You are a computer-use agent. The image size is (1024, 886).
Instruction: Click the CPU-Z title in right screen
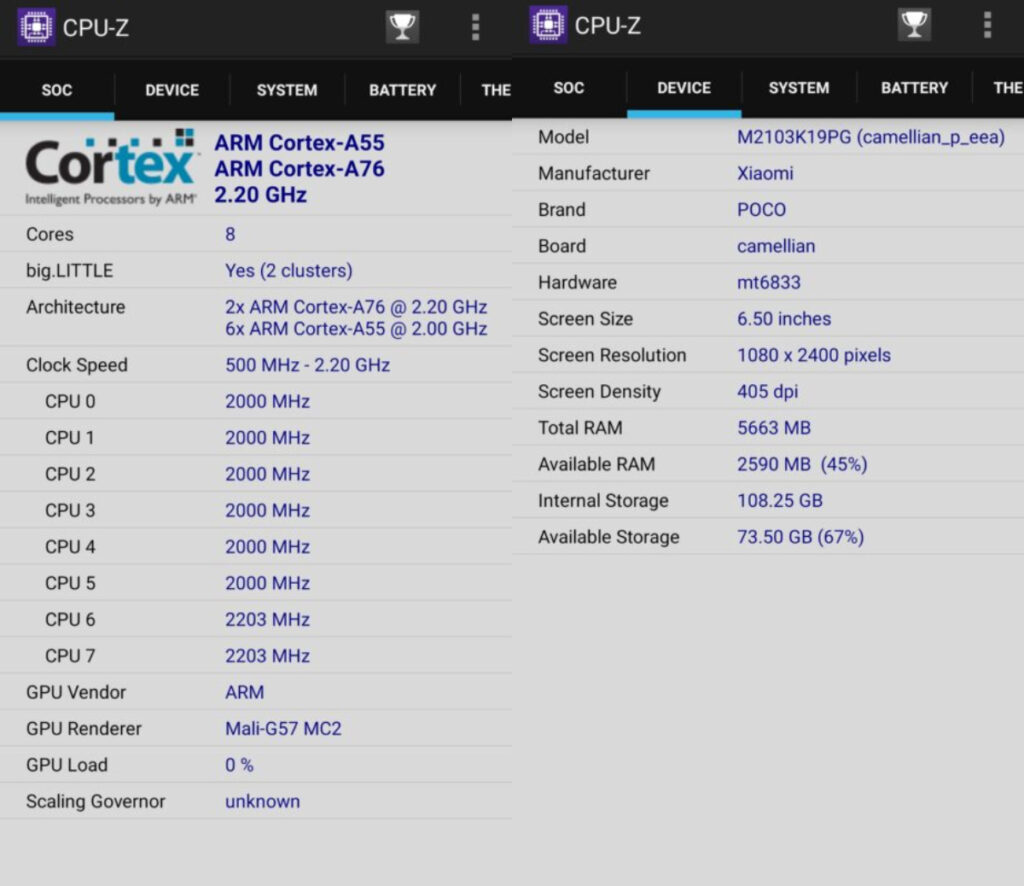click(x=608, y=25)
